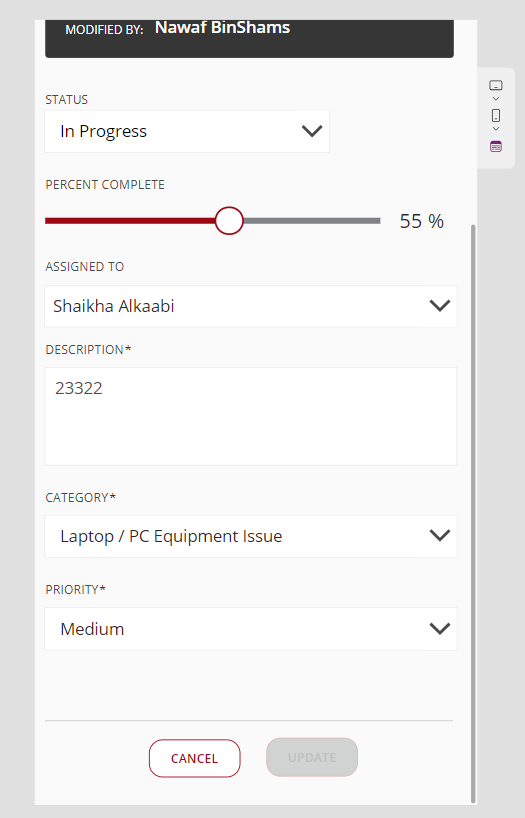Click the red filled part of the slider
525x818 pixels.
[x=130, y=221]
